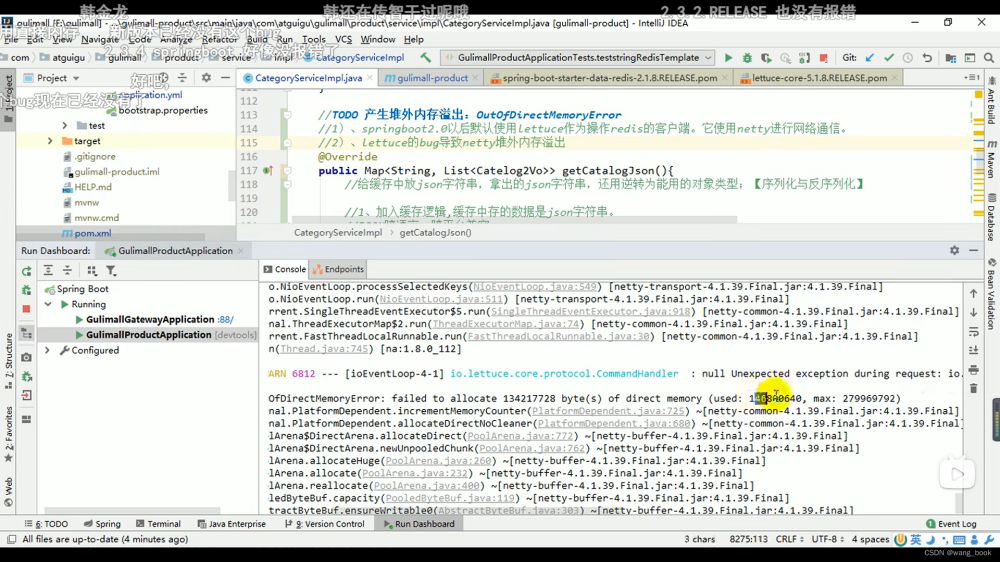Viewport: 1000px width, 562px height.
Task: Click the override gutter icon on line 117
Action: 268,170
